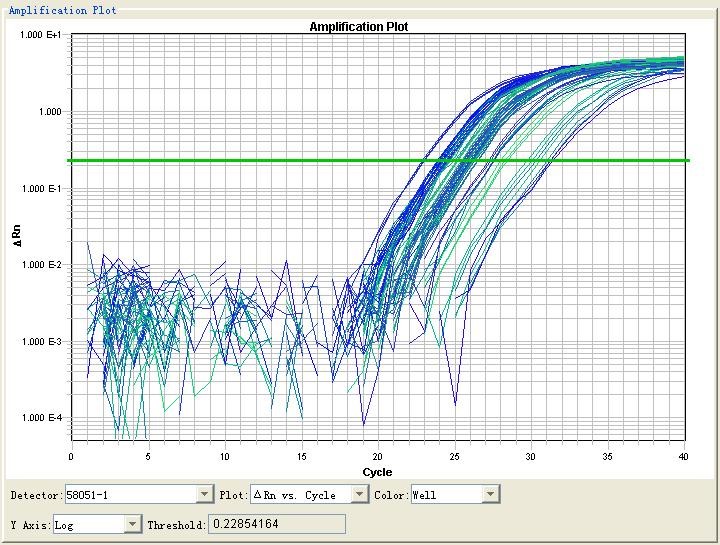Click the ΔRn y-axis label

click(16, 237)
